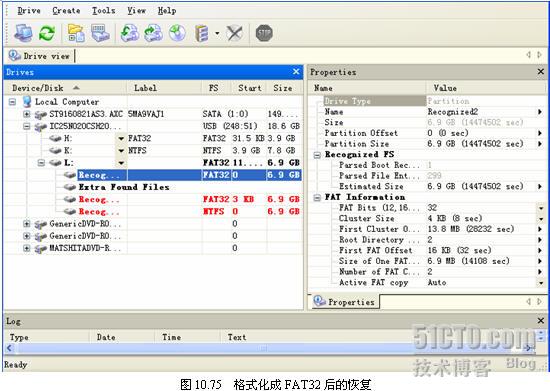Viewport: 550px width, 391px height.
Task: Click the open image toolbar icon
Action: point(153,33)
